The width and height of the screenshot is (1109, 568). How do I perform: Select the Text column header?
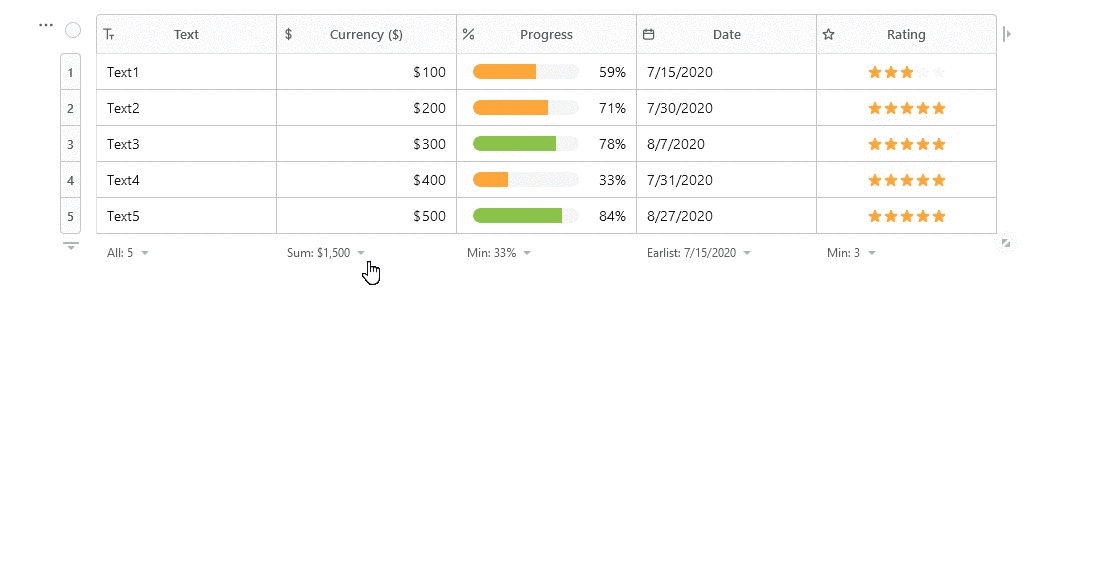tap(187, 34)
